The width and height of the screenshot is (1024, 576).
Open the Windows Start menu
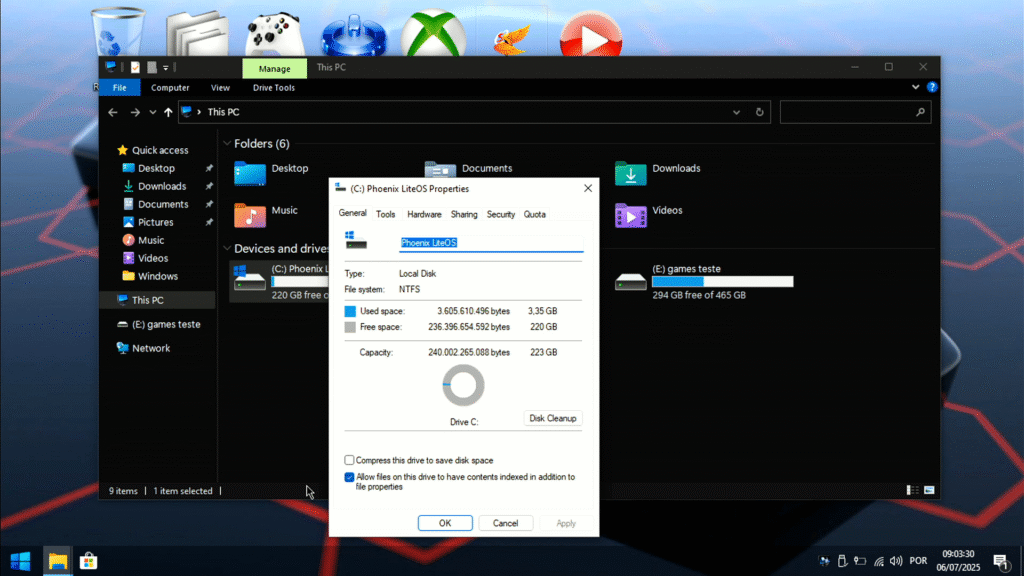point(20,561)
